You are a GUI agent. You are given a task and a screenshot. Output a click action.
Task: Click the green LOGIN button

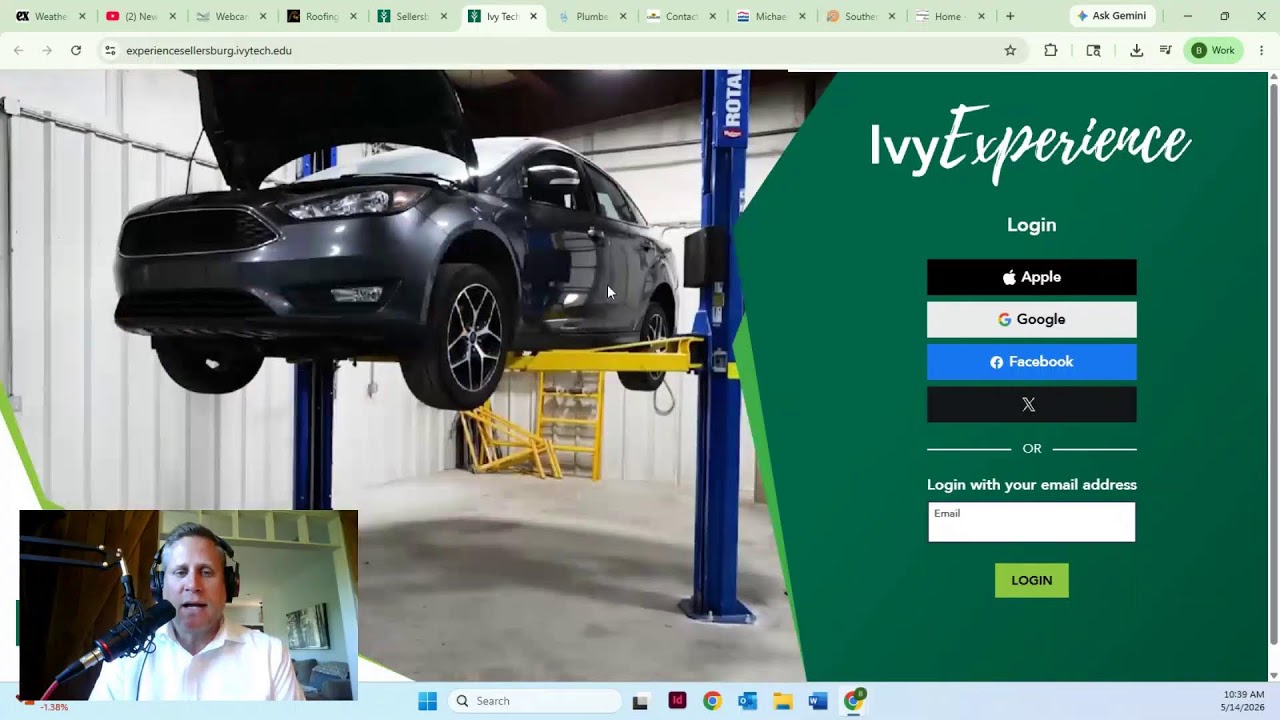coord(1031,580)
